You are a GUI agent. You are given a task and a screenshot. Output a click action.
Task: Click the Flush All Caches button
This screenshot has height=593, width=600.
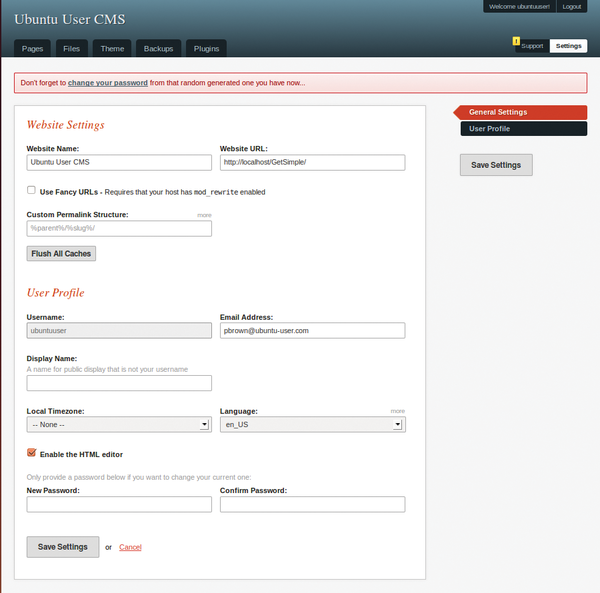coord(61,254)
